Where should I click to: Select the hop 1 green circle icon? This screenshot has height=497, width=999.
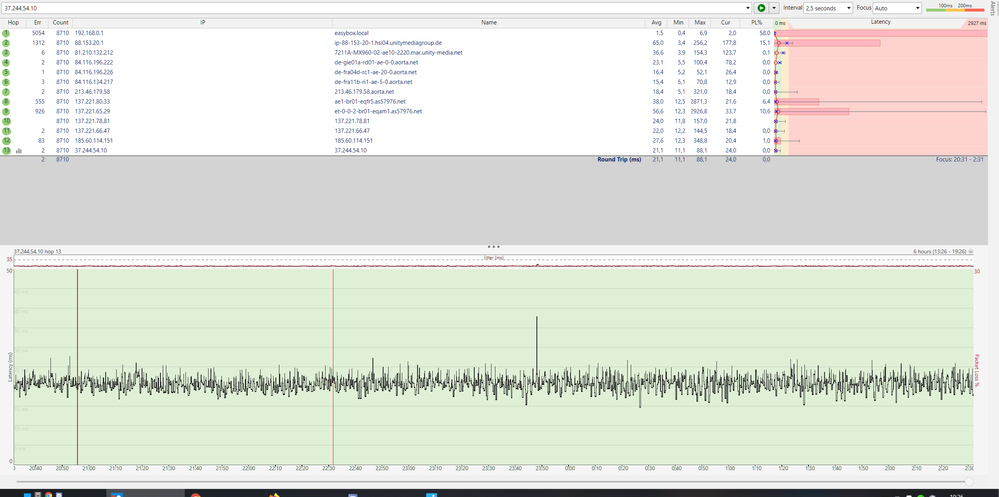coord(5,33)
